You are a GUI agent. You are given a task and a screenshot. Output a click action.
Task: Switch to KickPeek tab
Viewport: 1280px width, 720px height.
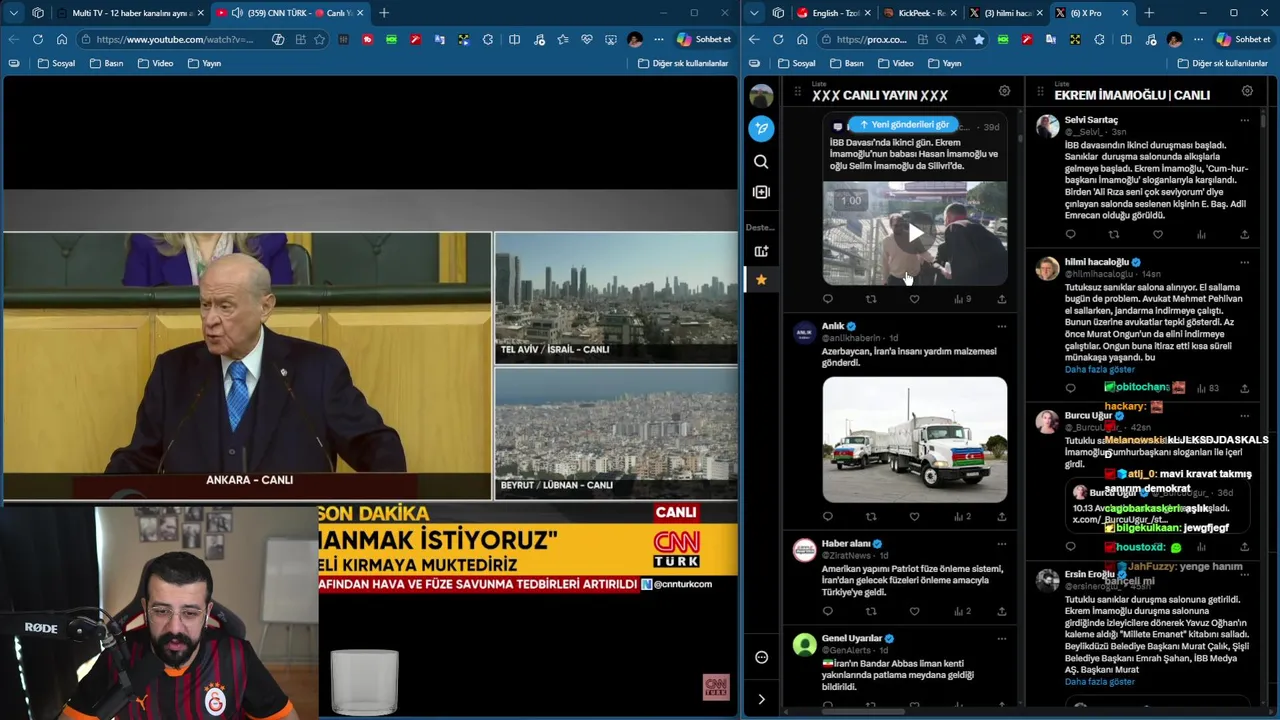click(921, 13)
